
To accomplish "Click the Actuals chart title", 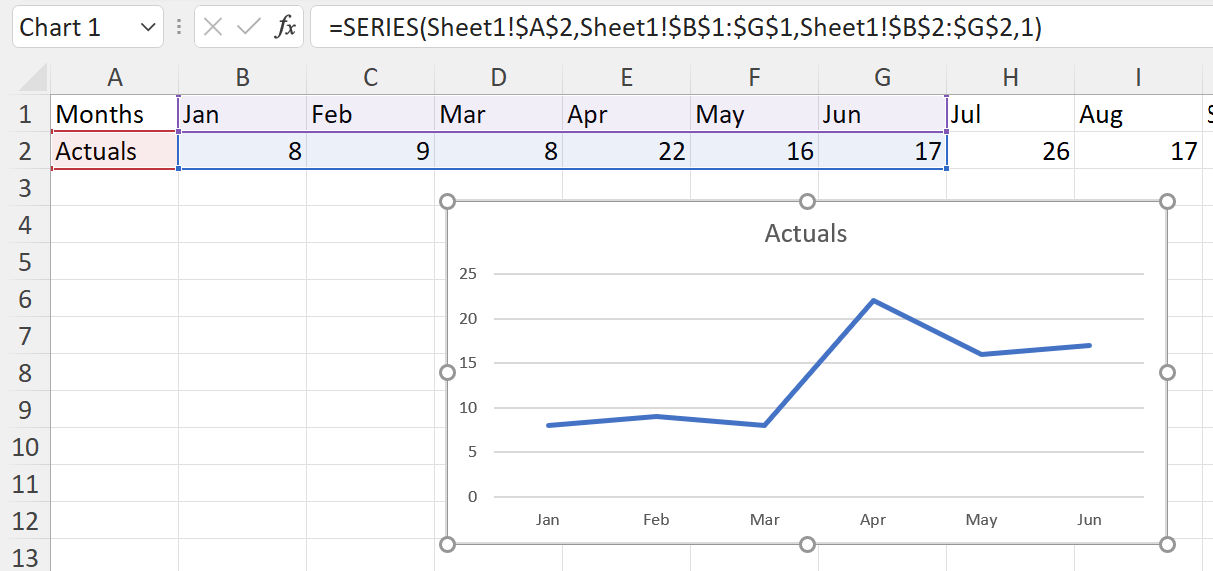I will [806, 233].
